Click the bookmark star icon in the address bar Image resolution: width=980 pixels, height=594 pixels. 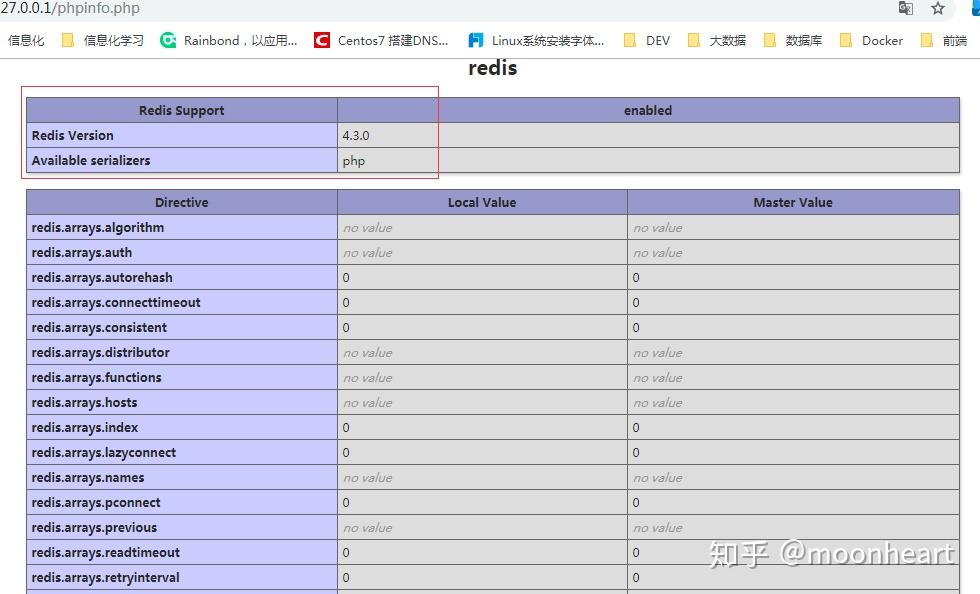(x=938, y=8)
